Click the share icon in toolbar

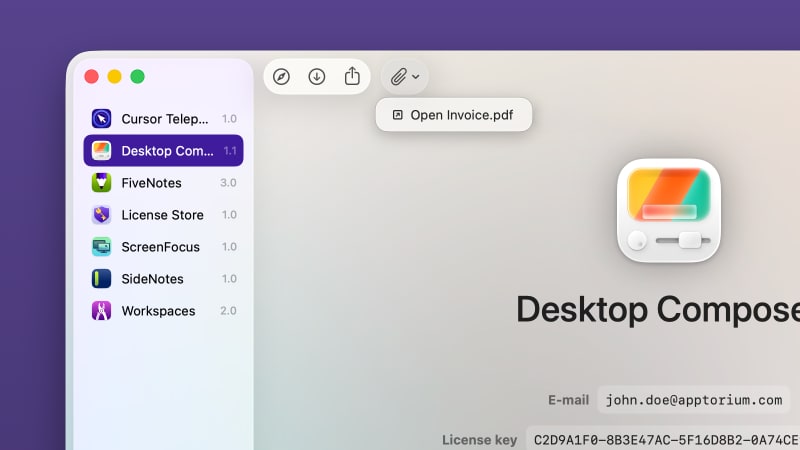tap(352, 76)
